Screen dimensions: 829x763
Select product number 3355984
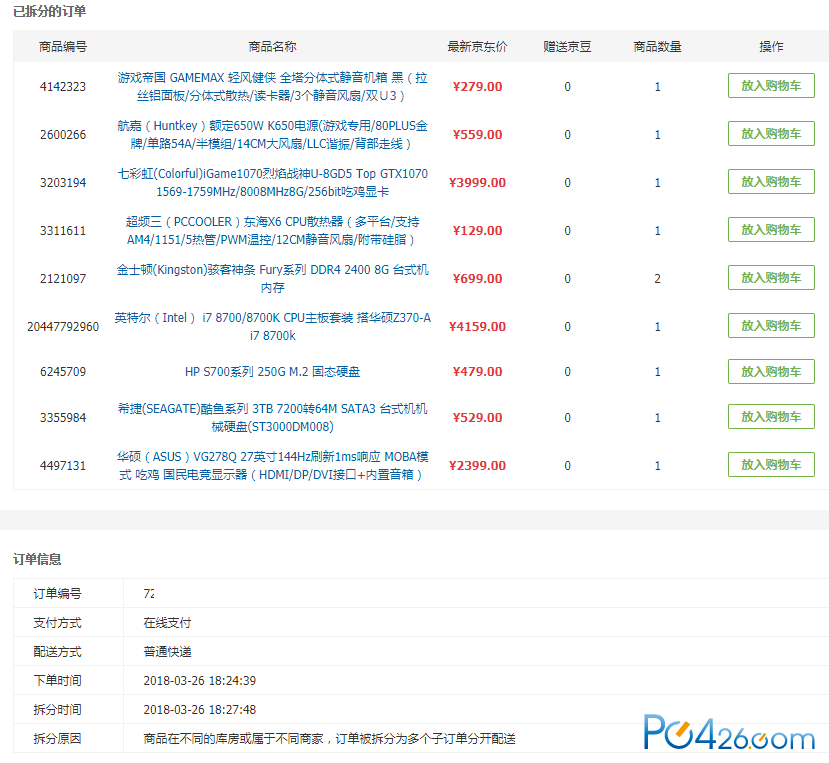click(63, 418)
